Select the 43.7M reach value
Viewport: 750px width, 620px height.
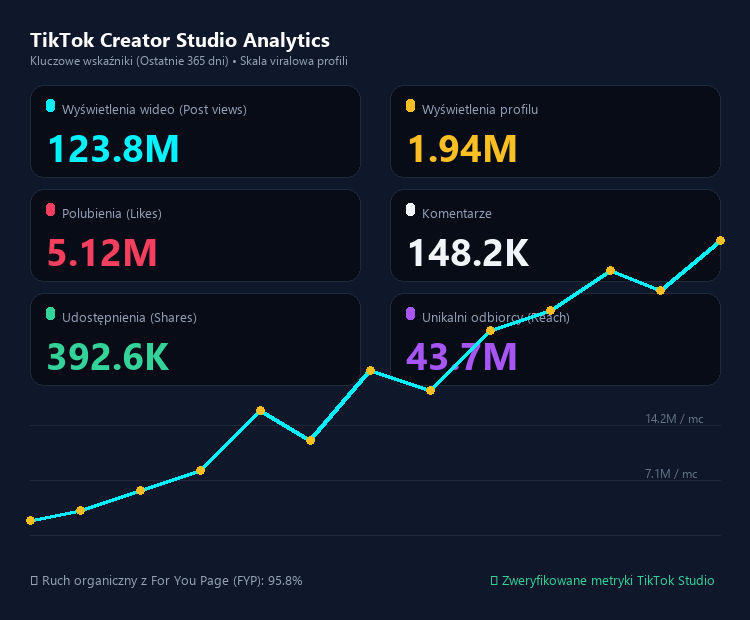(462, 357)
